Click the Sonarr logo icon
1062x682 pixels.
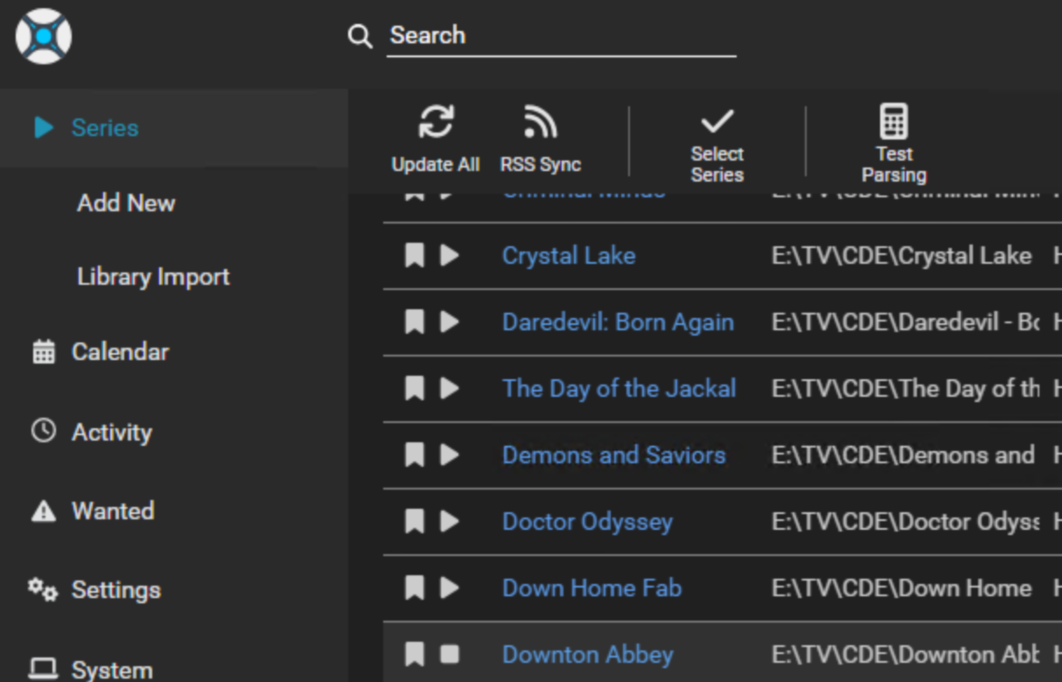pos(44,37)
